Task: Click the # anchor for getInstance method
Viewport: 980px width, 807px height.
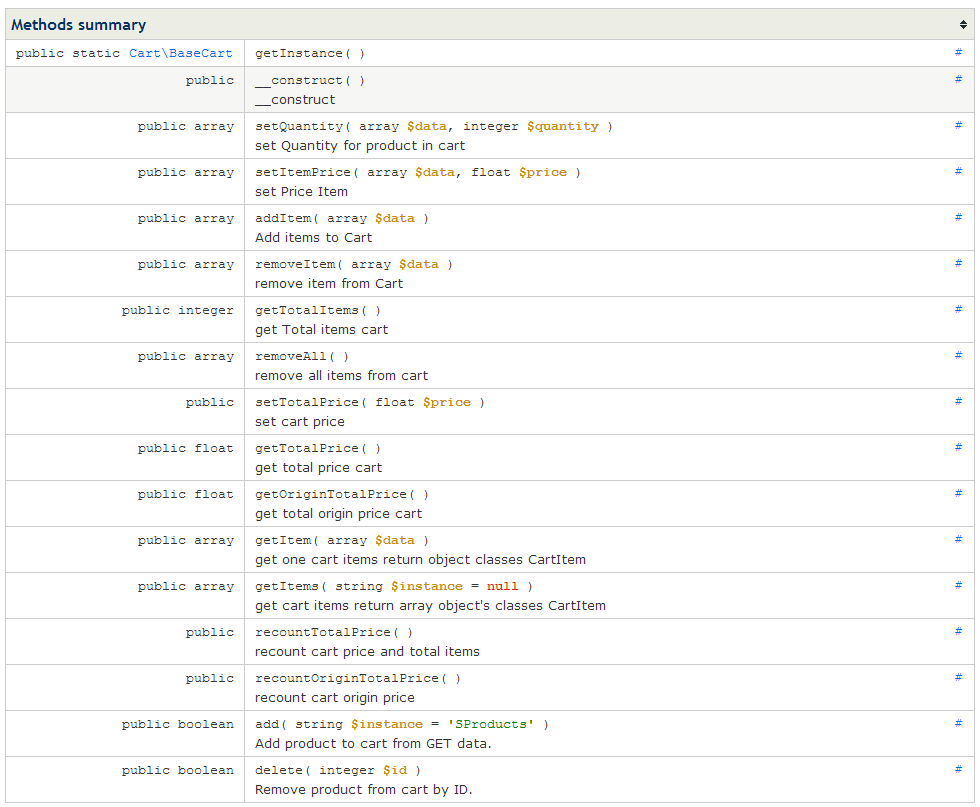Action: point(958,53)
